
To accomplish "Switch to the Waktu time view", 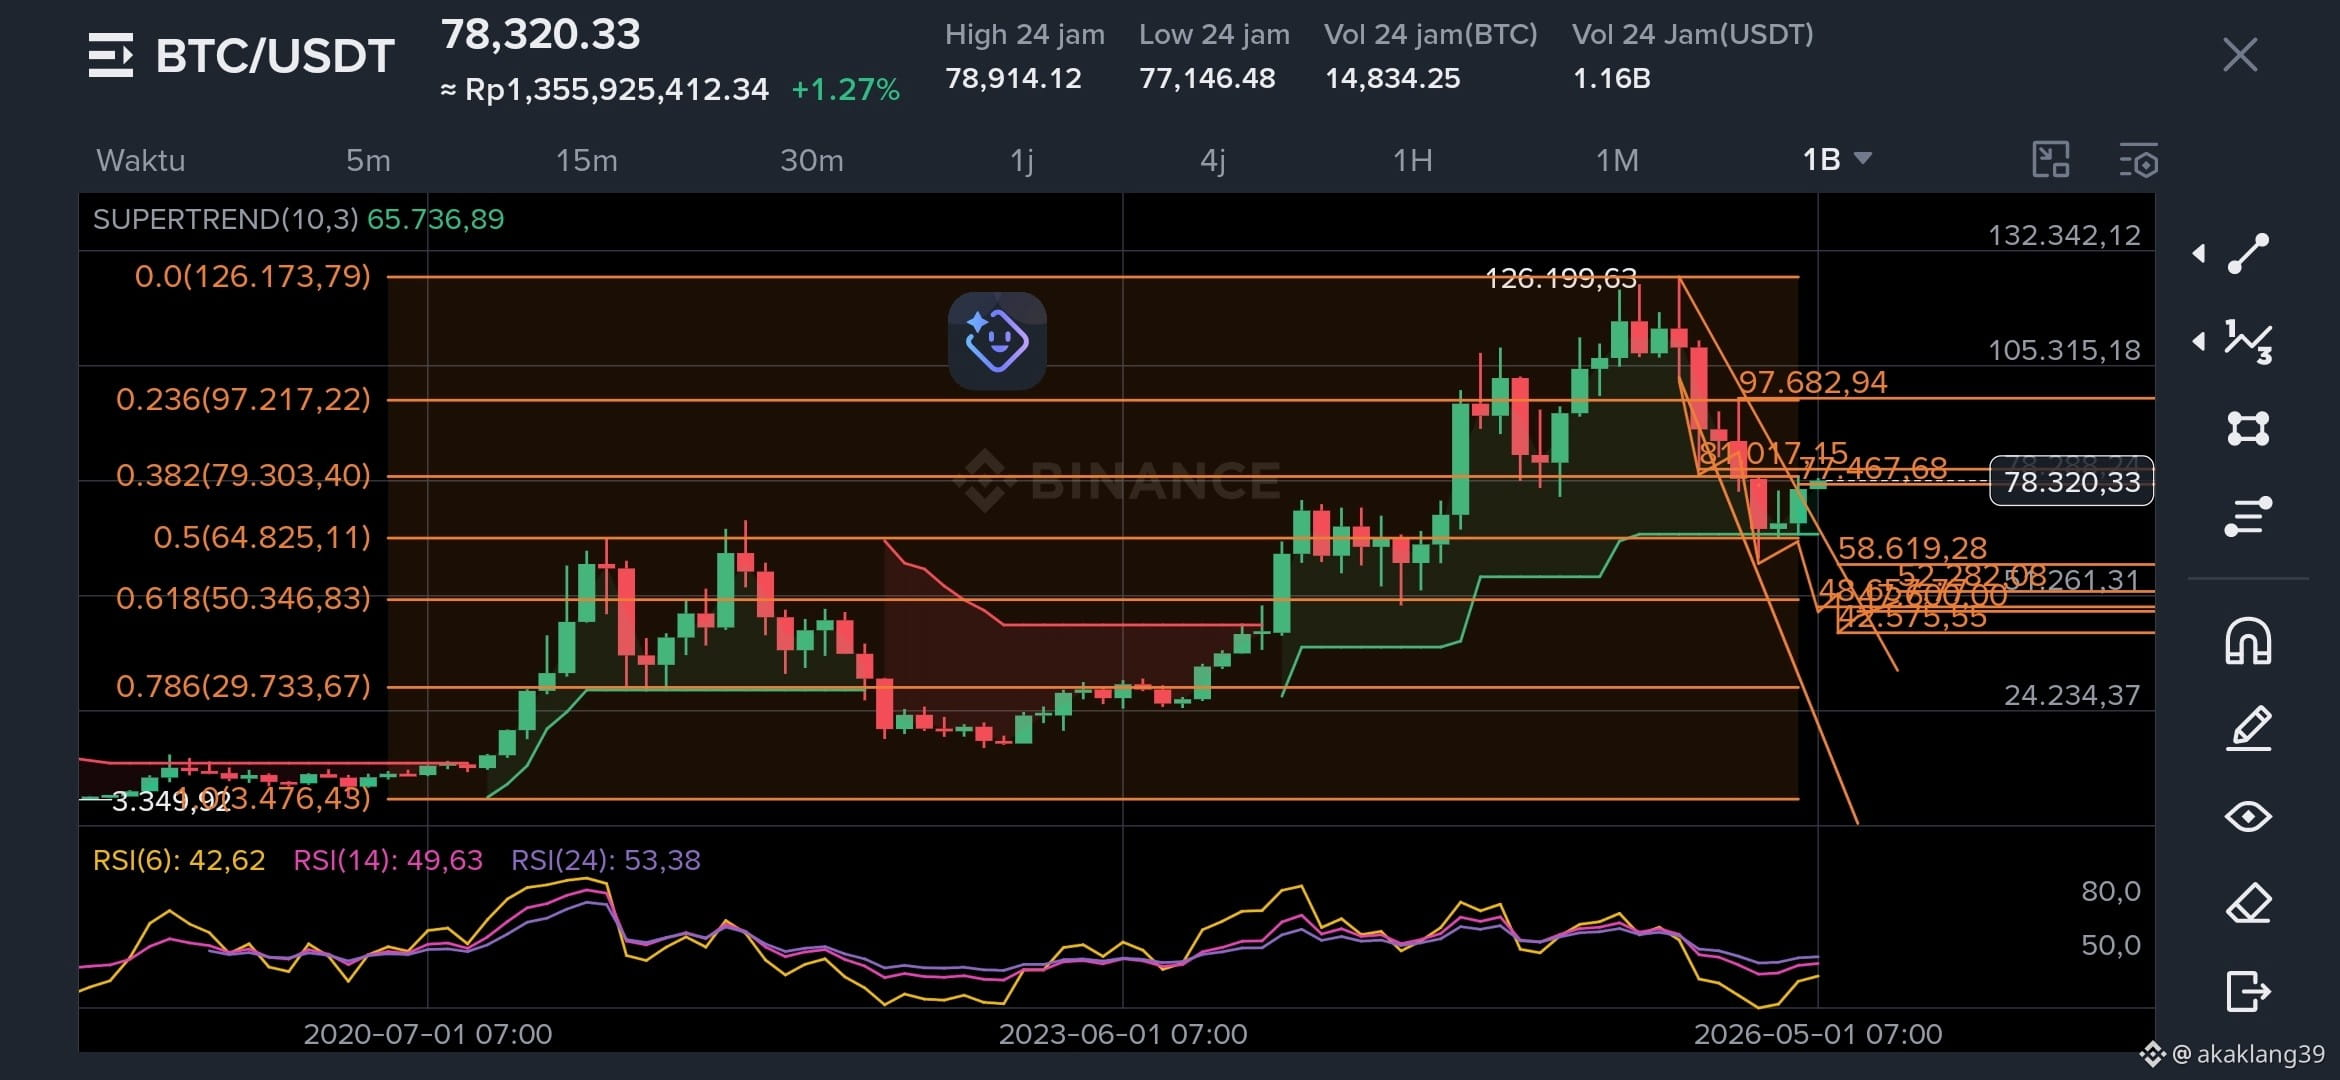I will pyautogui.click(x=141, y=160).
